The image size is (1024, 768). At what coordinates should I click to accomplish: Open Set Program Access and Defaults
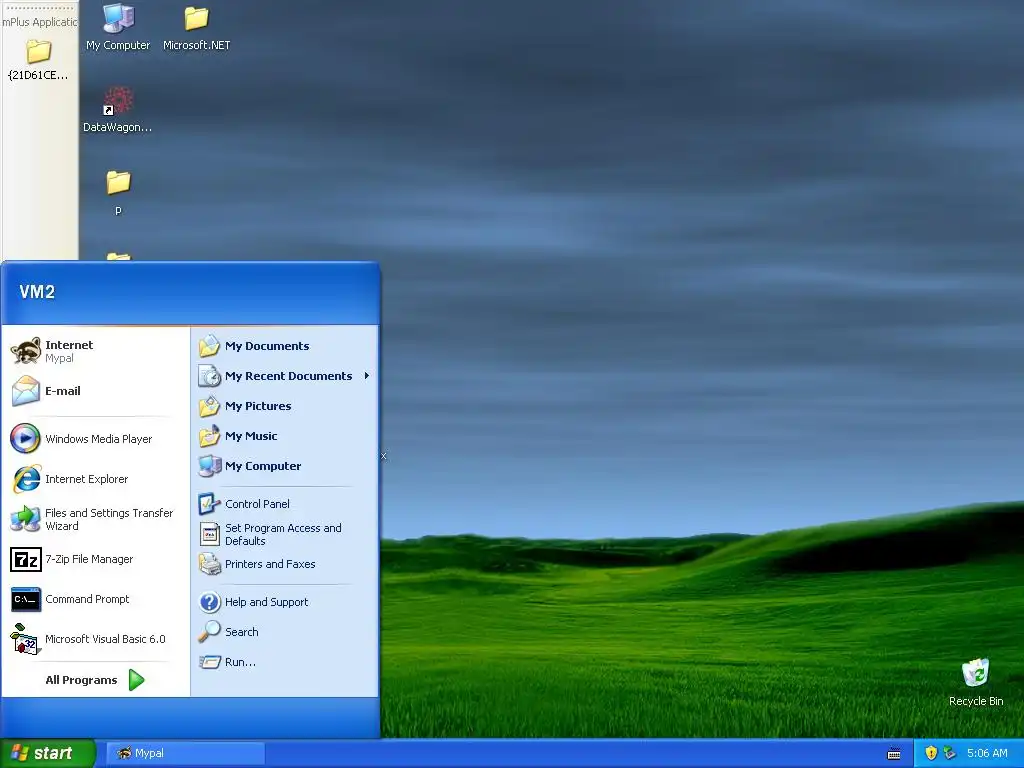[285, 534]
